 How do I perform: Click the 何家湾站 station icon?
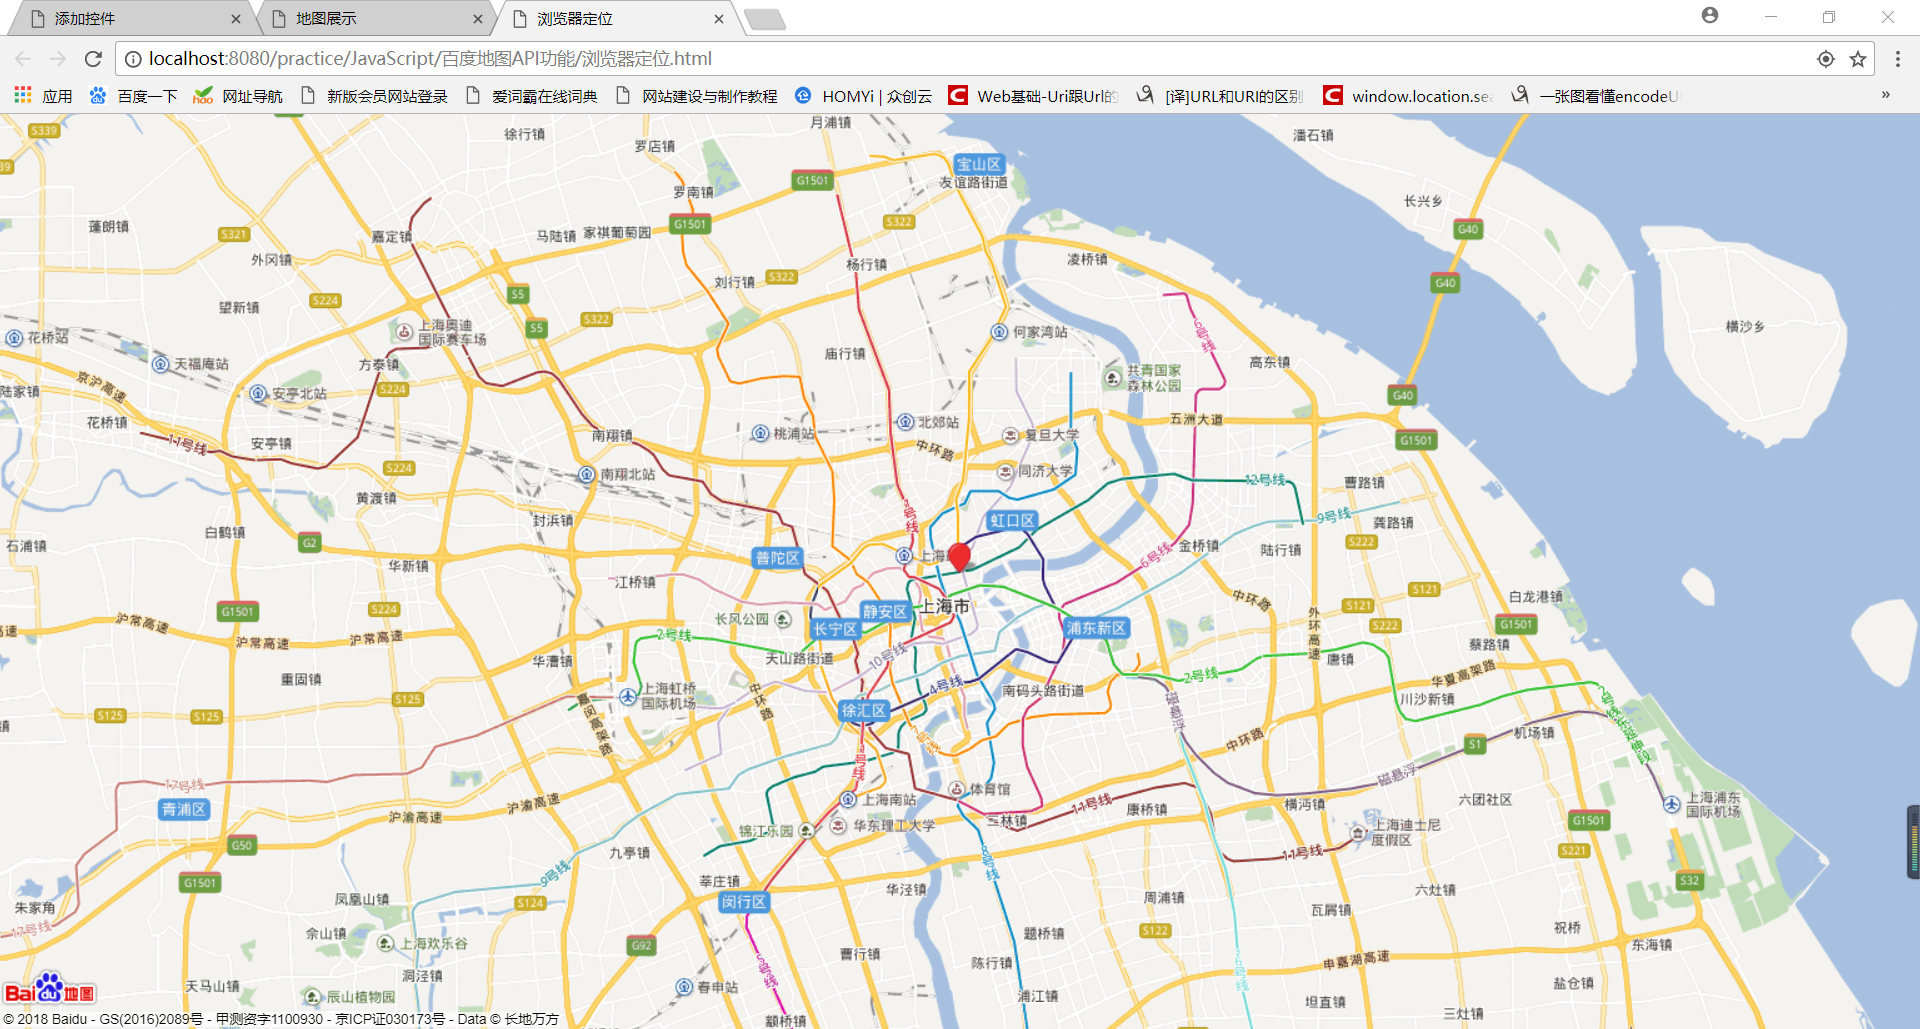pyautogui.click(x=999, y=332)
